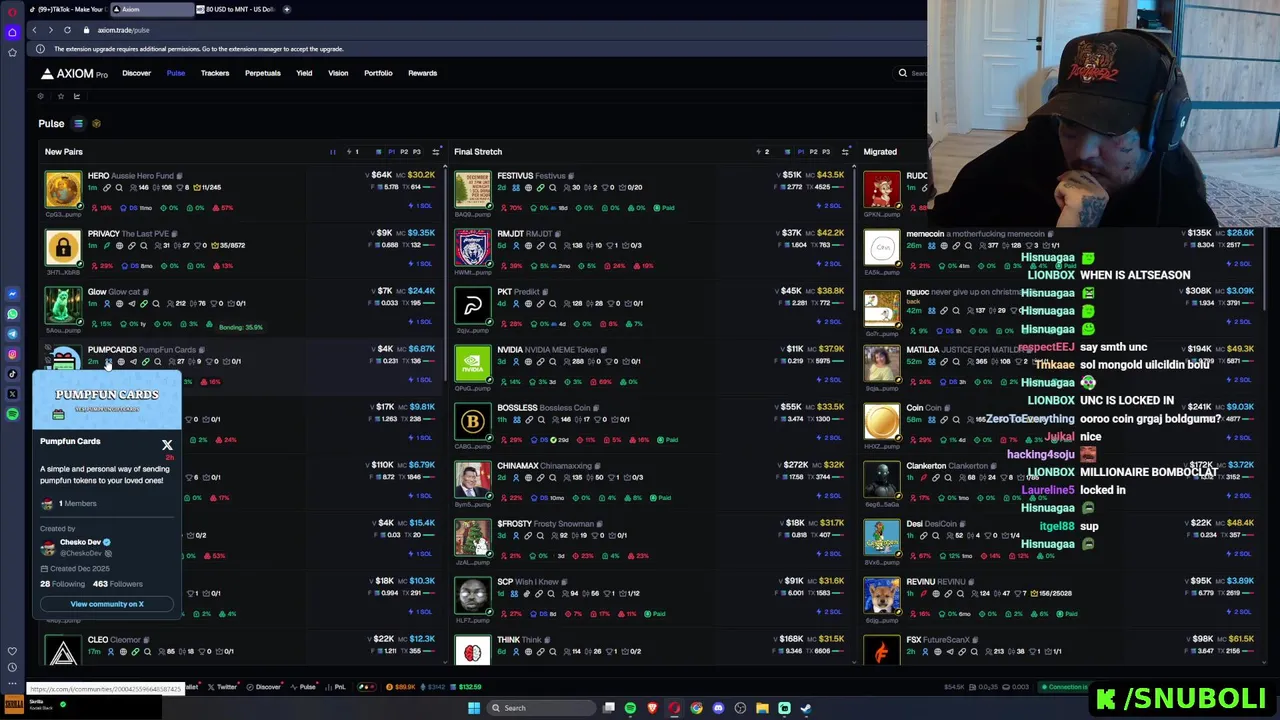Click the star watchlist icon

[x=60, y=96]
